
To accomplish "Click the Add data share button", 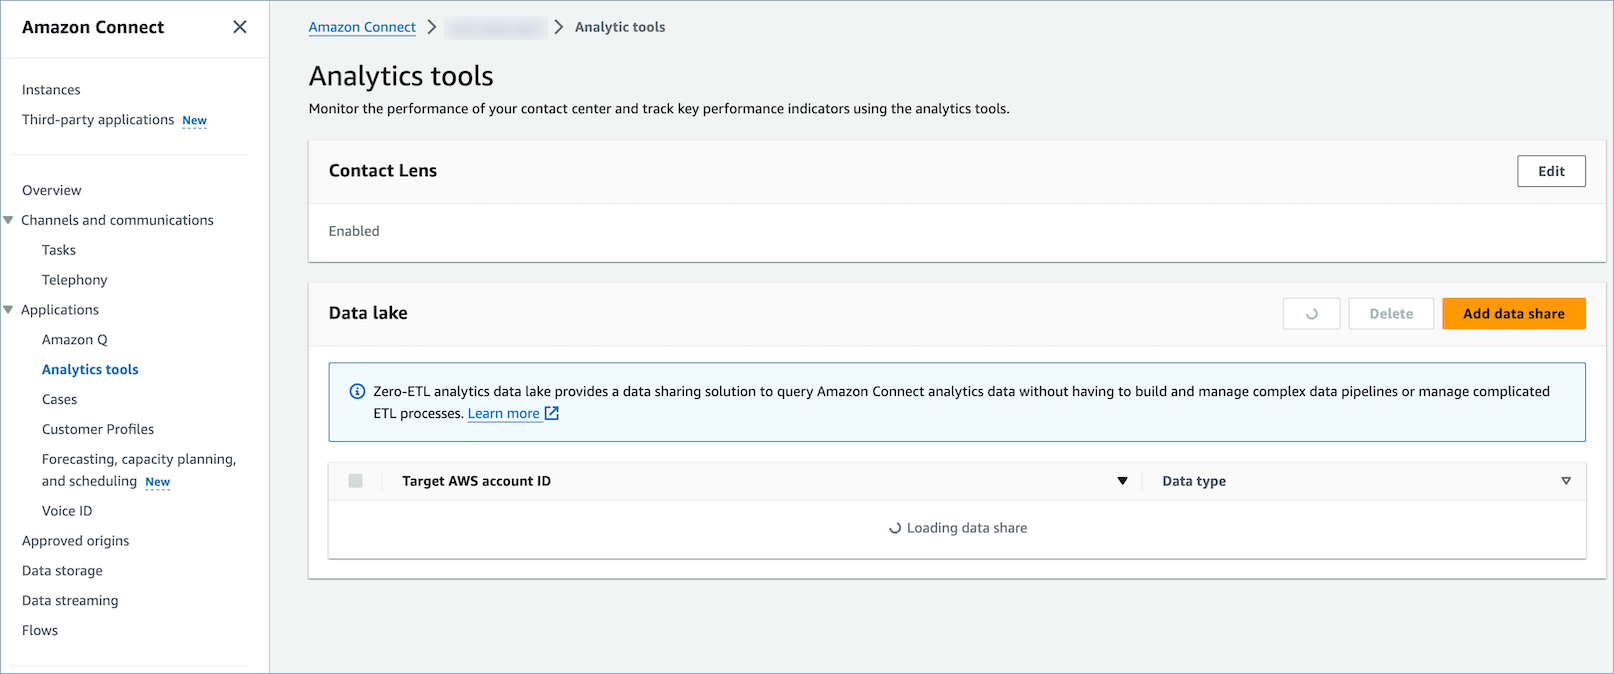I will [x=1513, y=314].
